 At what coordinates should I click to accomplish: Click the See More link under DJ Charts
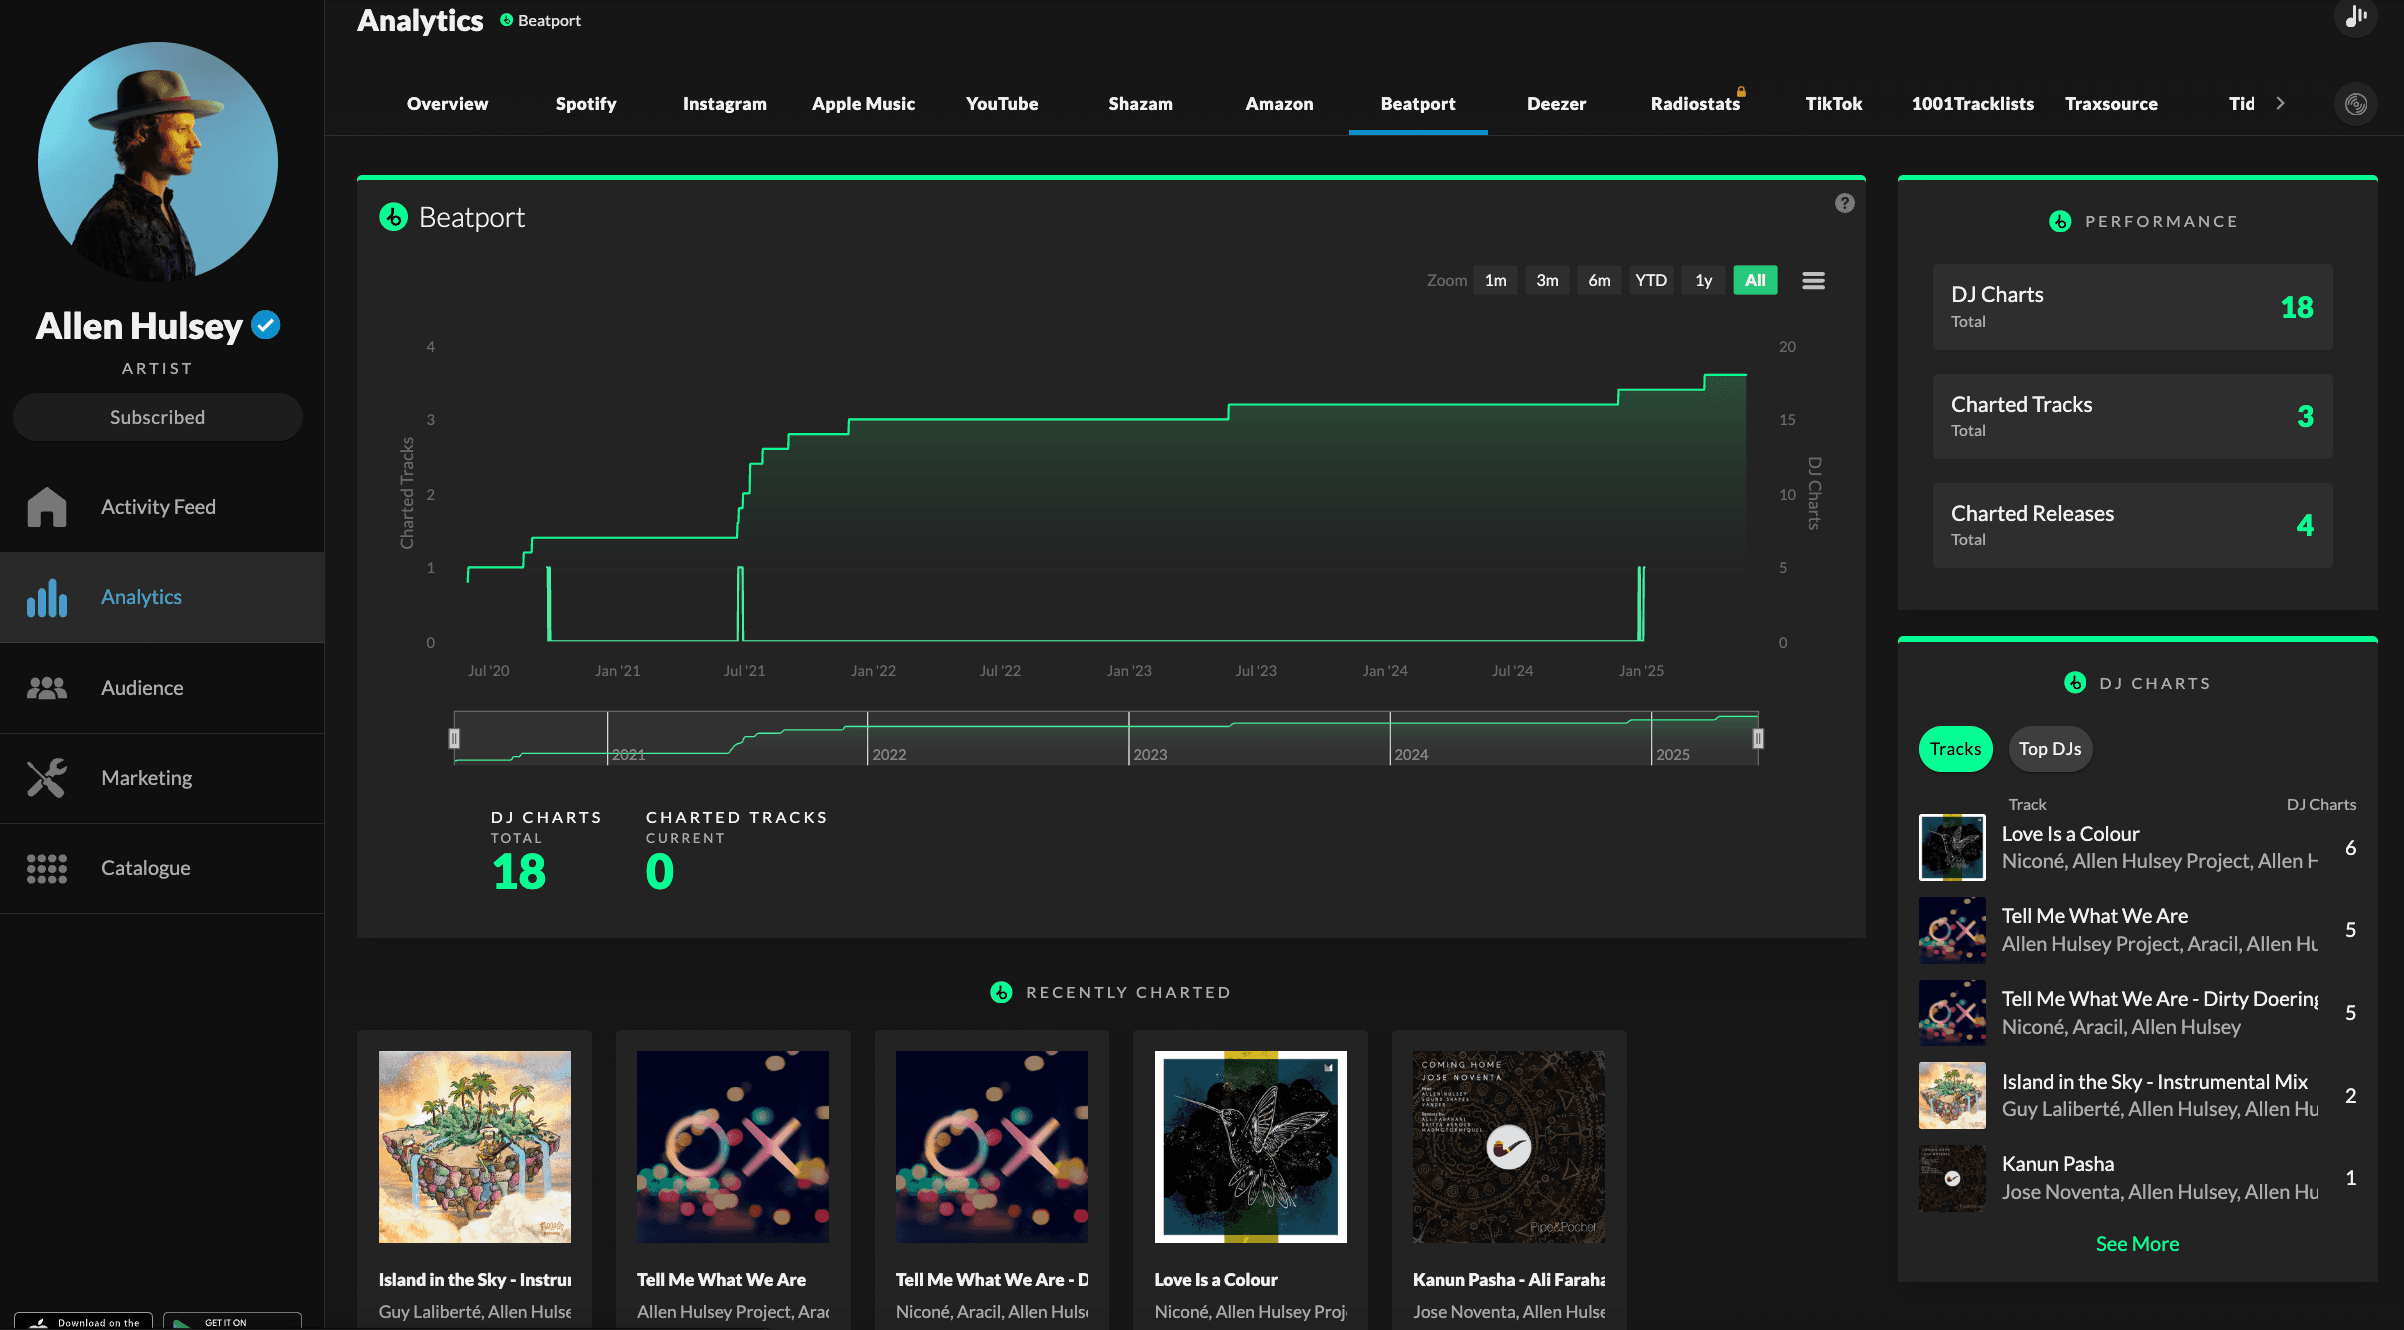click(2136, 1243)
